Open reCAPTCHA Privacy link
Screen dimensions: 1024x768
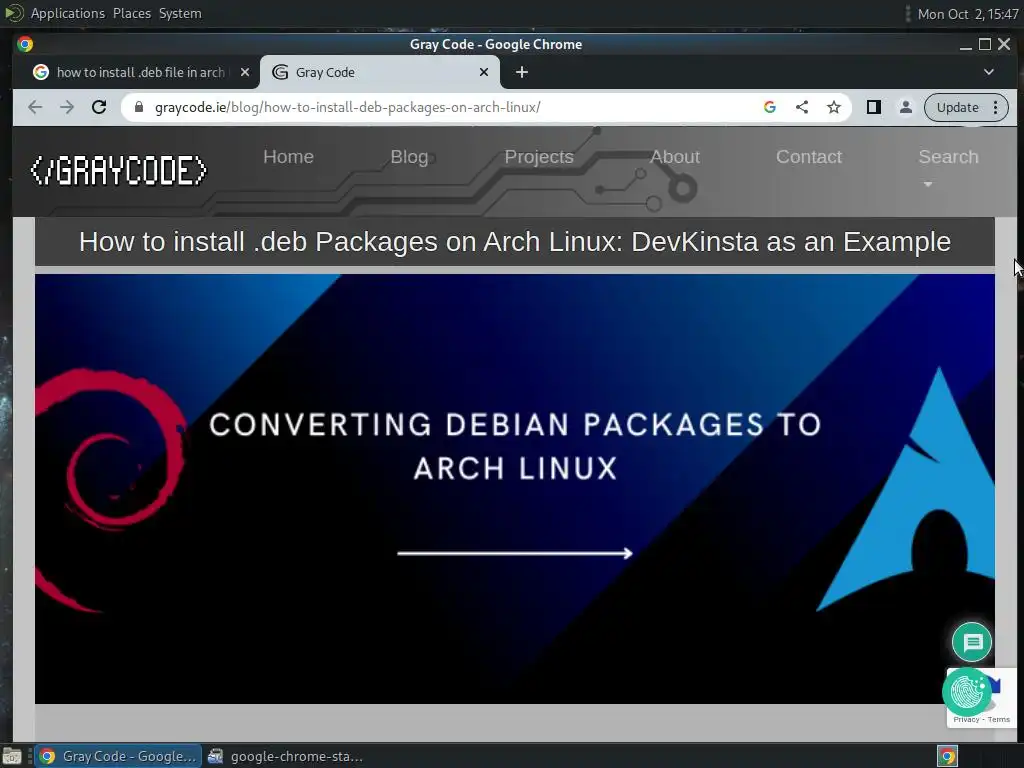pyautogui.click(x=966, y=720)
